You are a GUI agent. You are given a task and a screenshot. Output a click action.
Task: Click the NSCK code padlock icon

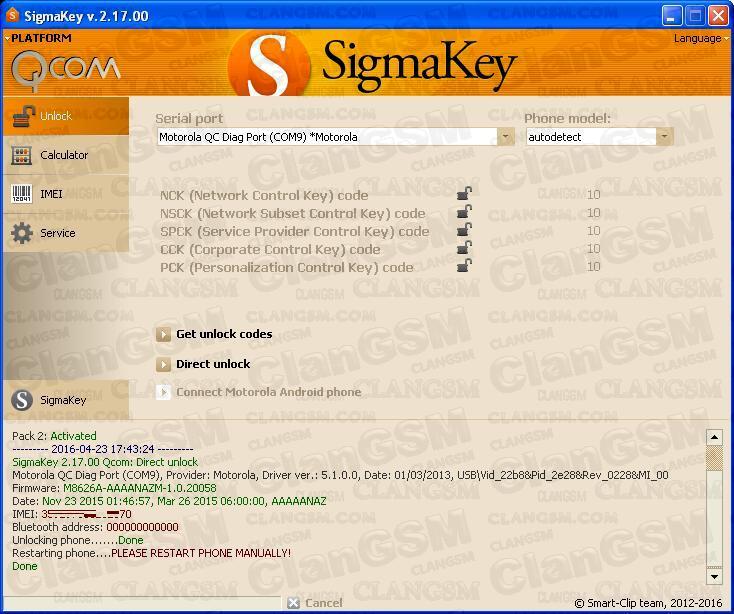[x=464, y=212]
